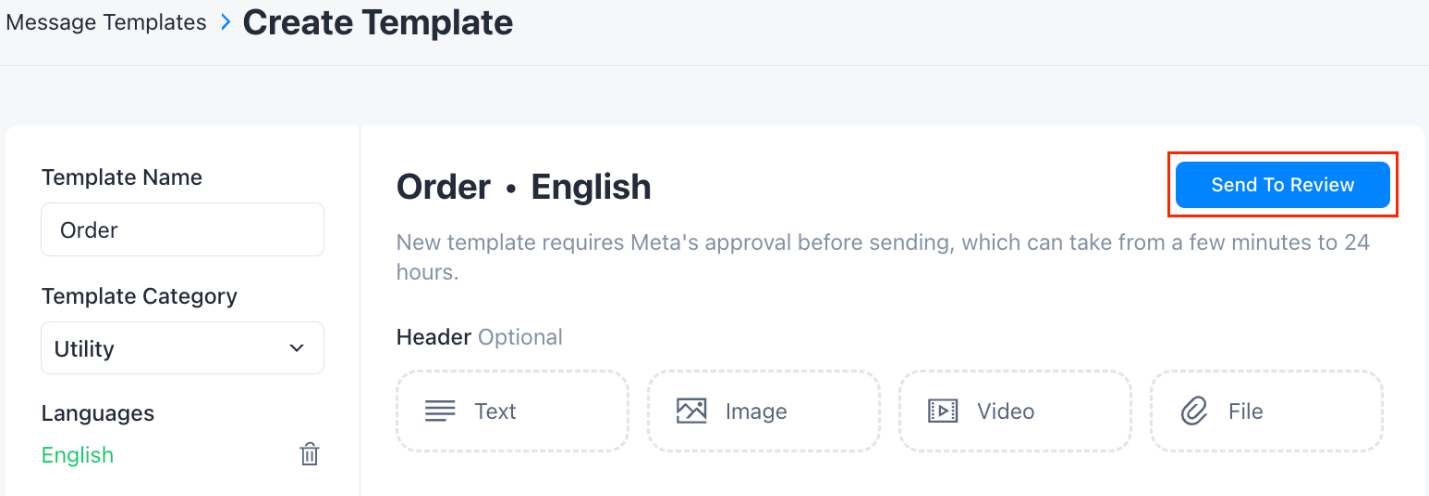The height and width of the screenshot is (496, 1429).
Task: Click the Create Template page title
Action: (x=378, y=23)
